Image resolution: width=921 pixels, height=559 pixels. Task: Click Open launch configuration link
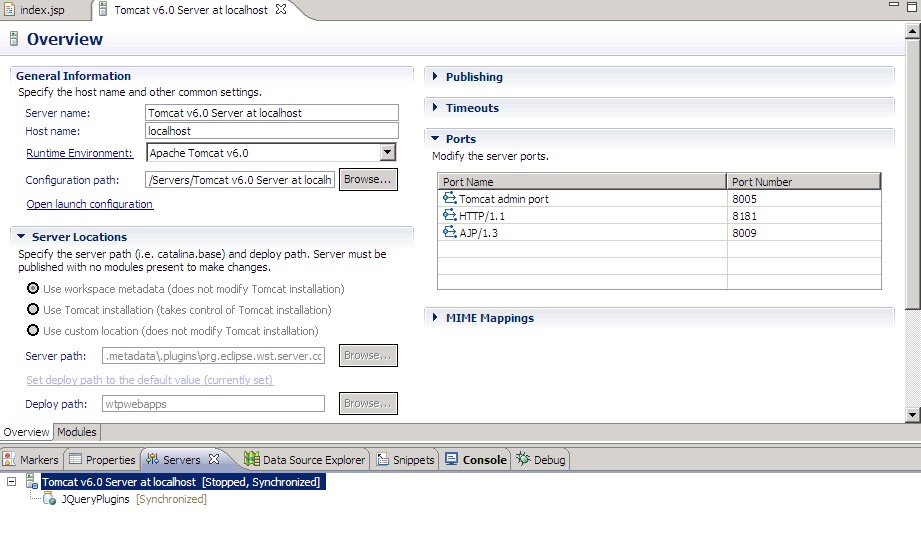point(90,204)
